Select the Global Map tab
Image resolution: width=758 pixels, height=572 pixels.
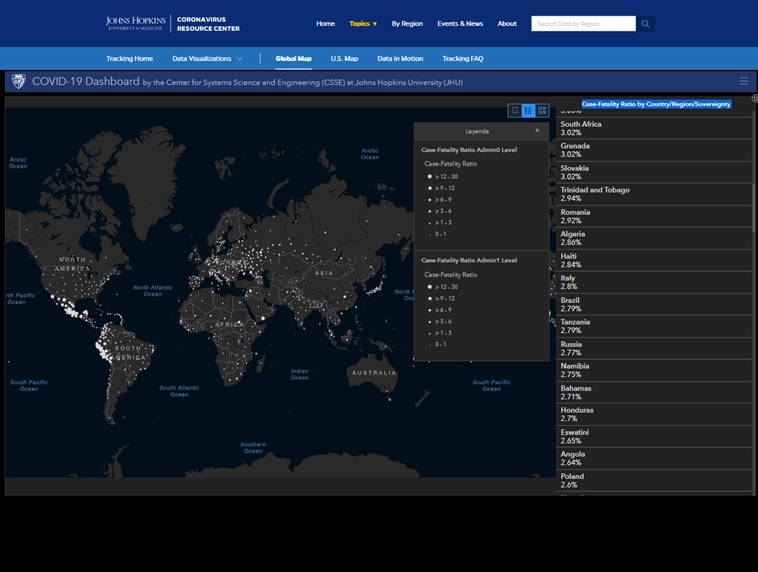click(293, 59)
